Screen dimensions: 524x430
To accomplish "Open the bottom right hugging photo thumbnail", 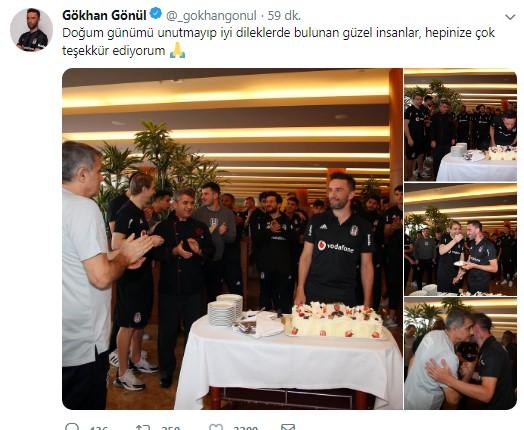I will pyautogui.click(x=461, y=353).
